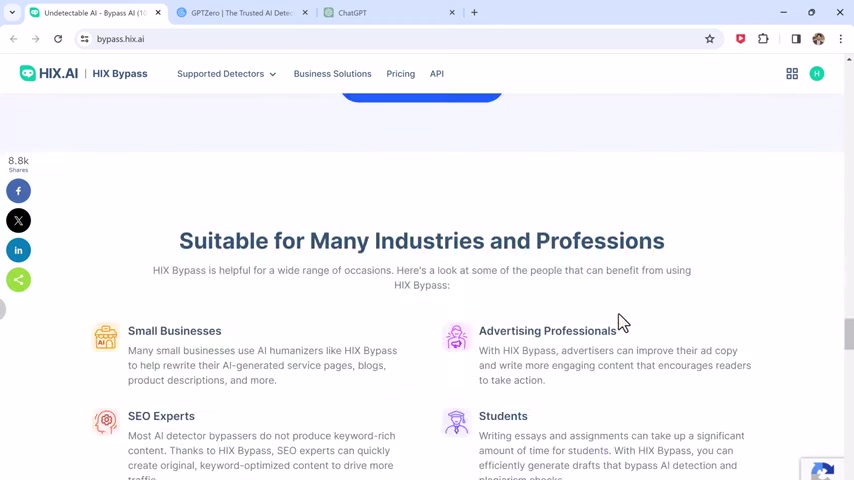Open a new browser tab
854x480 pixels.
pyautogui.click(x=474, y=13)
